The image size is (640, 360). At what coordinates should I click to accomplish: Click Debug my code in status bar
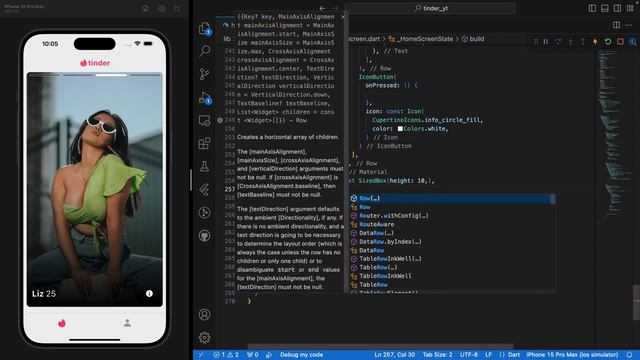[301, 355]
